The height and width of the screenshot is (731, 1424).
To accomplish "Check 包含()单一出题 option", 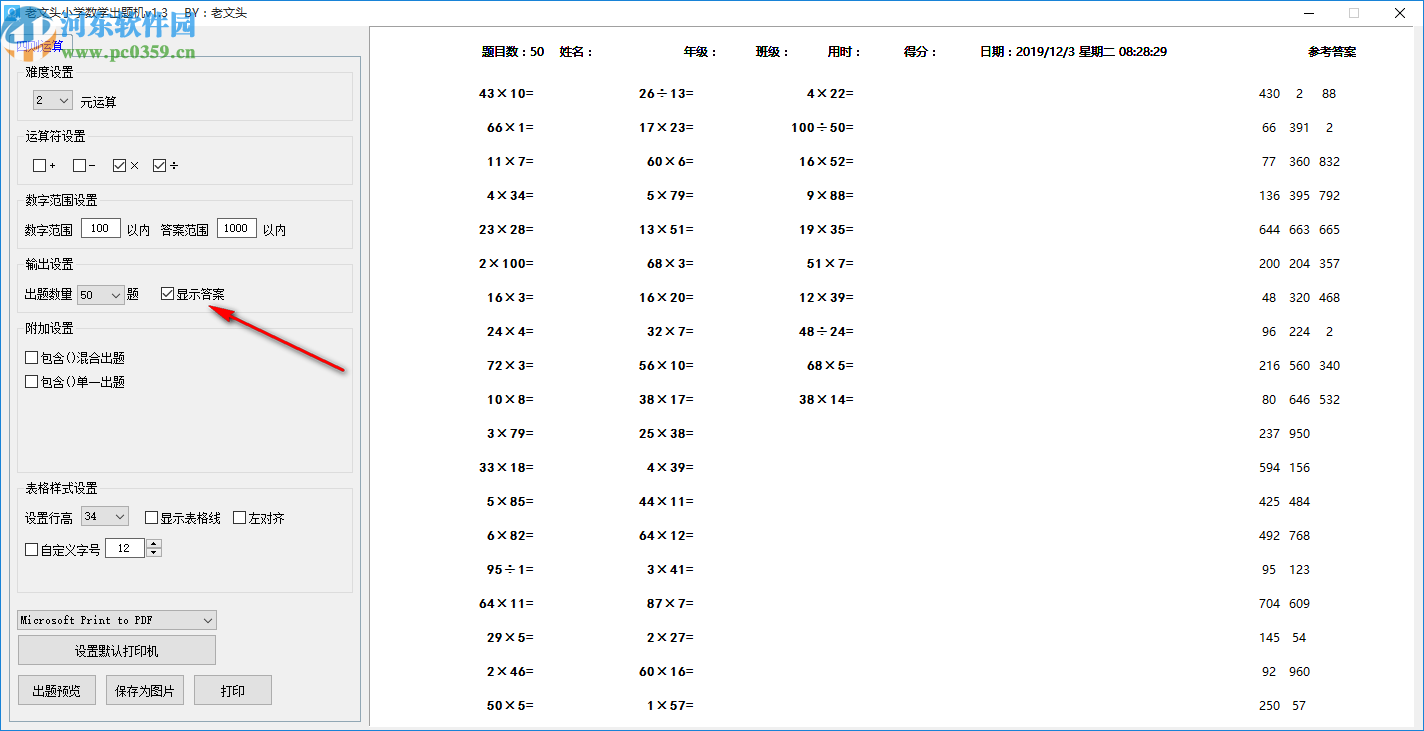I will pyautogui.click(x=31, y=381).
